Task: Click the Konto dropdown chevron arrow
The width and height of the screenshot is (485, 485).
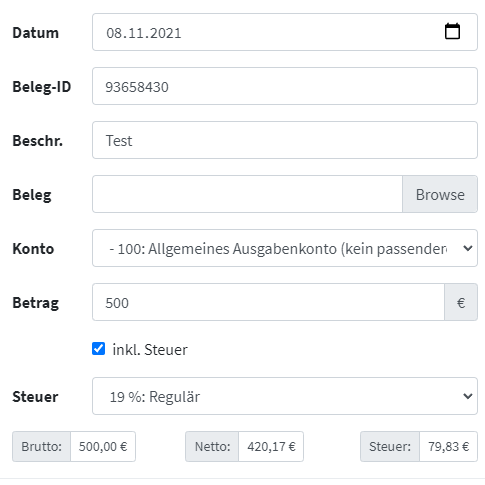Action: point(468,248)
